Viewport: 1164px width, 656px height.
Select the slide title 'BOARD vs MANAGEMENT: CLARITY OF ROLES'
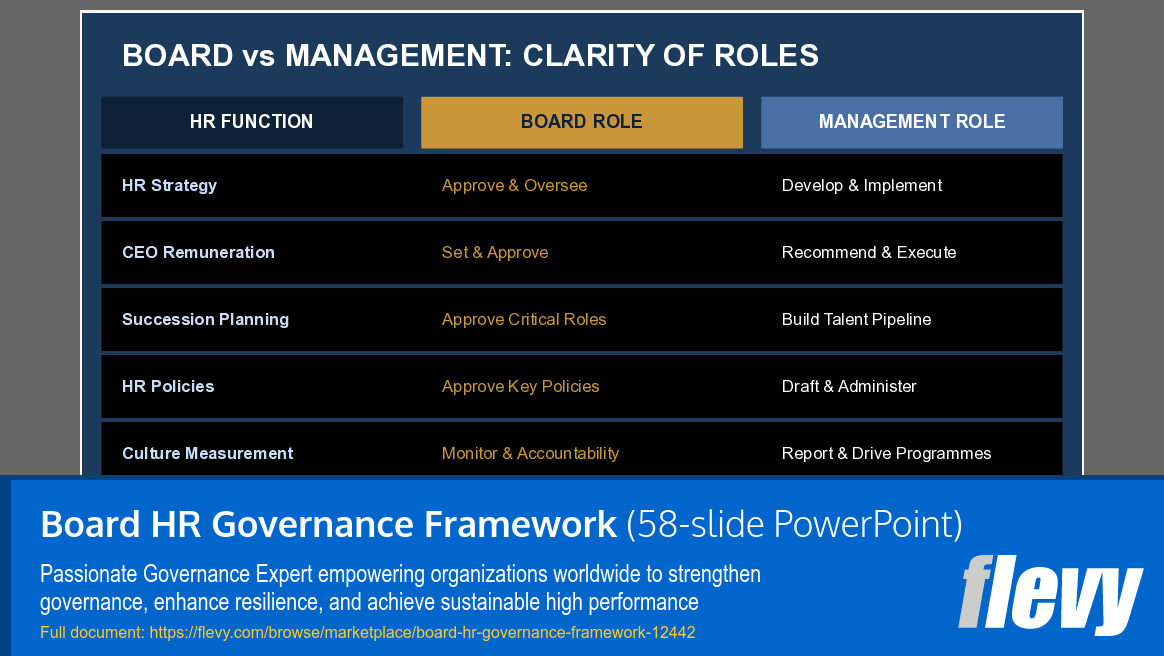point(470,56)
